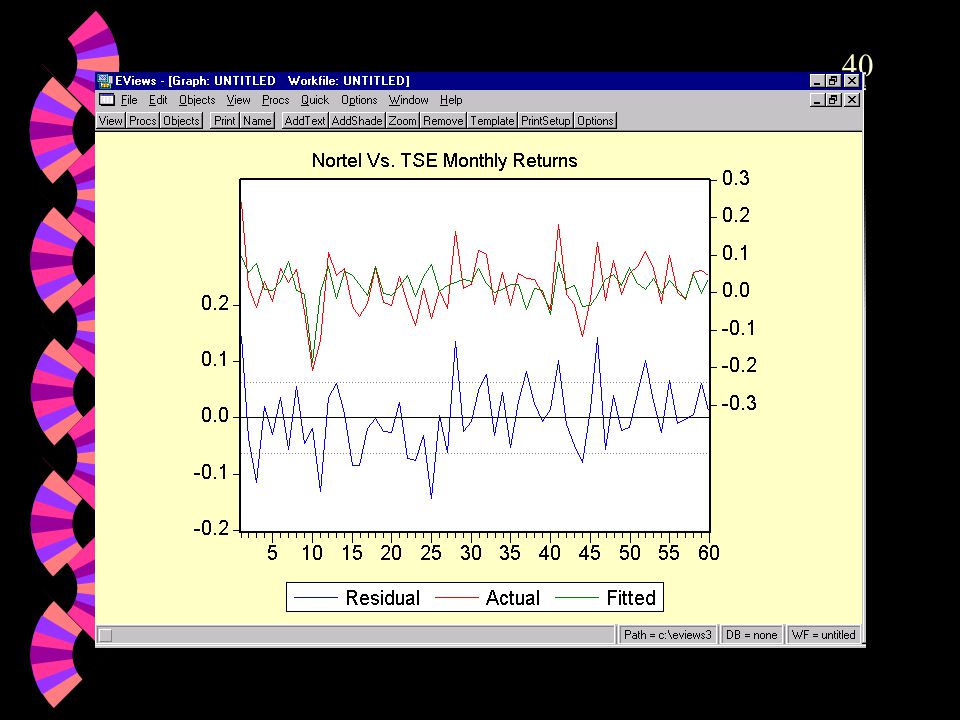Click the green Fitted legend line
This screenshot has height=720, width=960.
click(577, 598)
